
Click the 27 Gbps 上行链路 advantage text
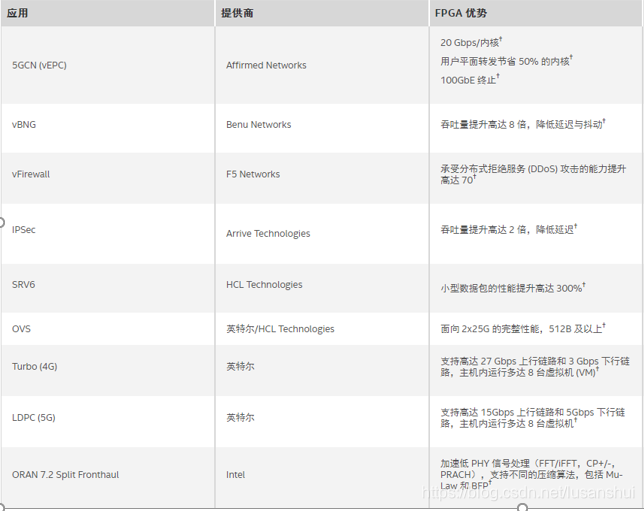(x=535, y=367)
